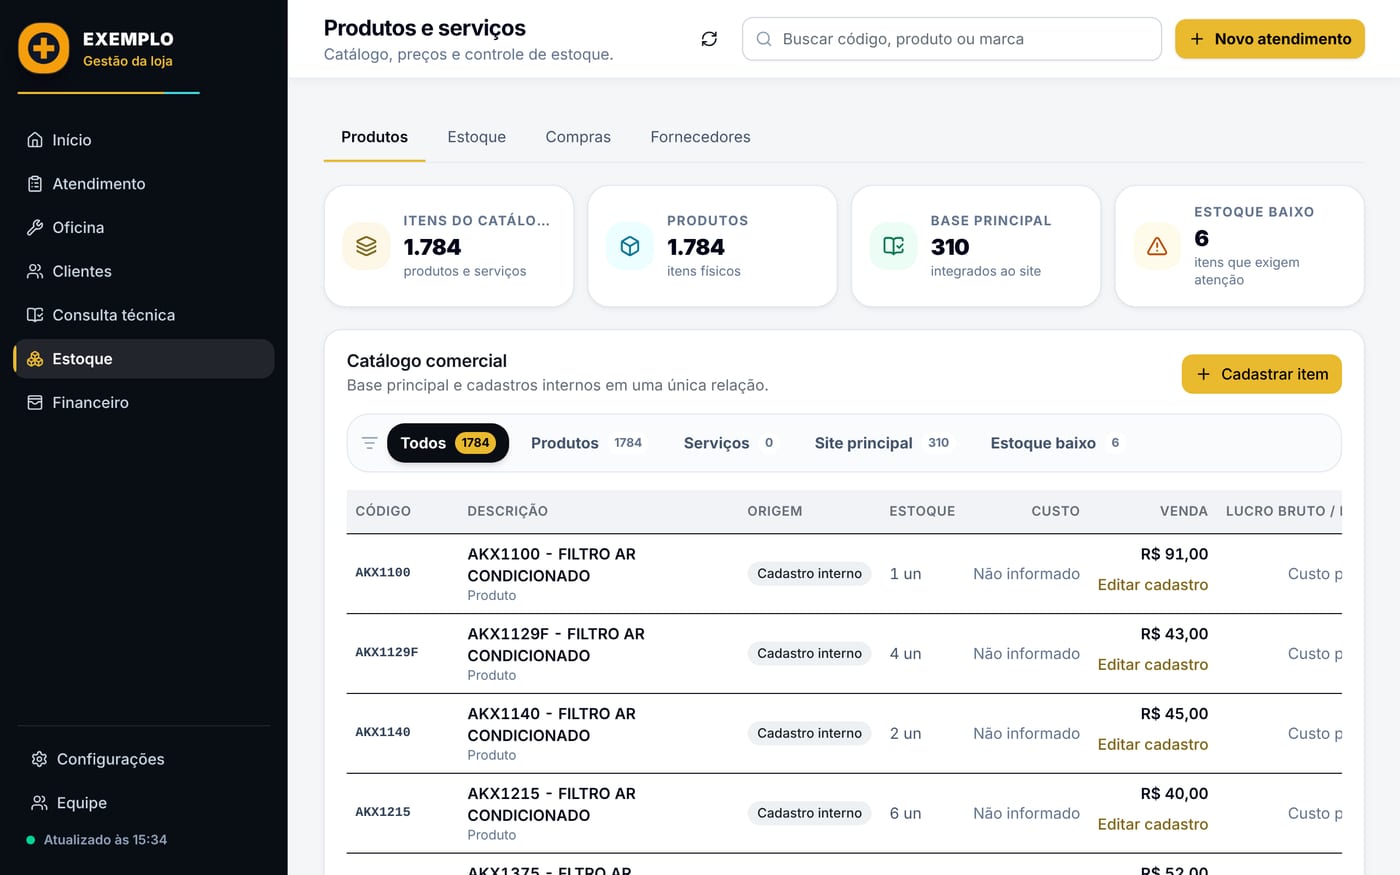Click Editar cadastro for AKX1140 row
Image resolution: width=1400 pixels, height=875 pixels.
coord(1152,745)
